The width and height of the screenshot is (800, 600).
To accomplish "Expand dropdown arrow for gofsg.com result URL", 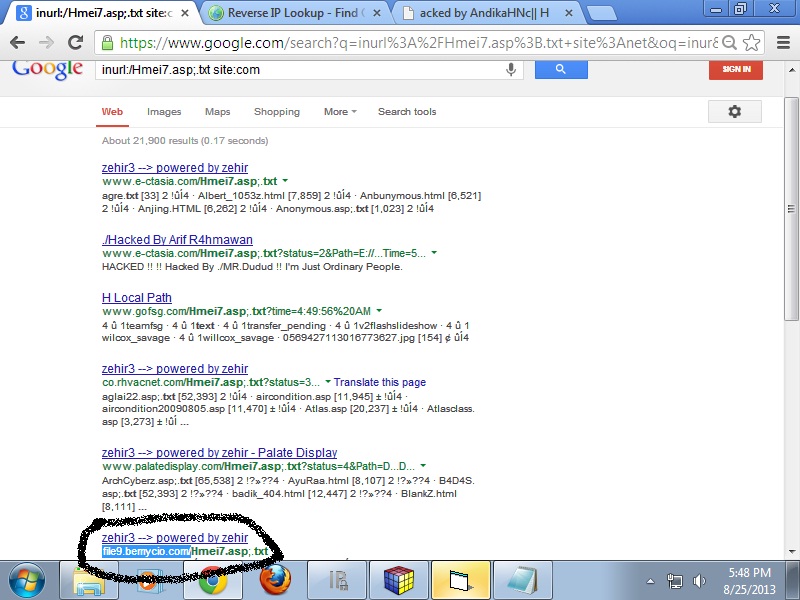I will pyautogui.click(x=379, y=310).
